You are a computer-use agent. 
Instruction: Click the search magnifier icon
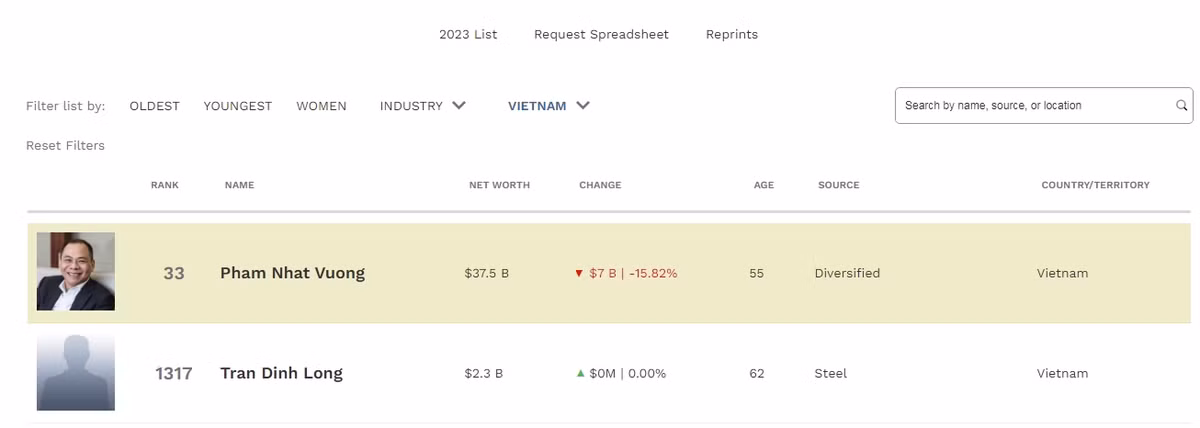(x=1181, y=105)
